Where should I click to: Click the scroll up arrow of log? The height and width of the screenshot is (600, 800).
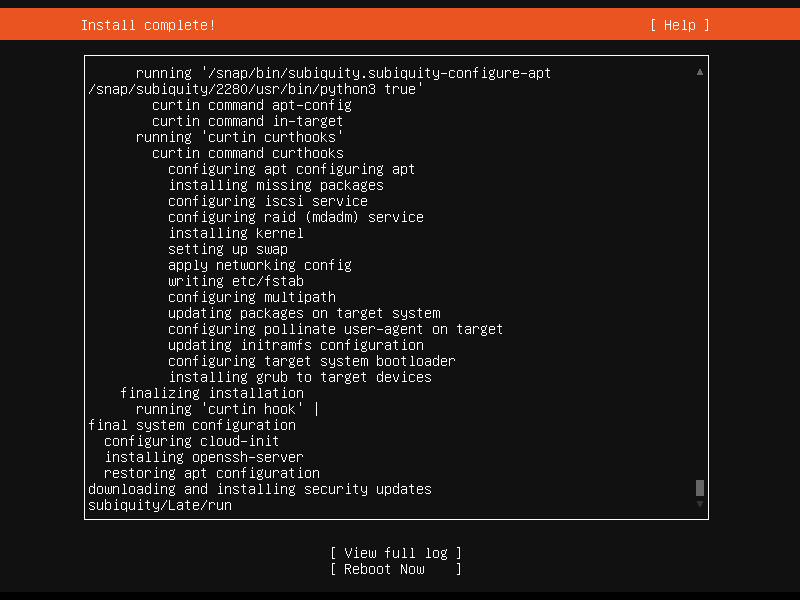tap(700, 72)
